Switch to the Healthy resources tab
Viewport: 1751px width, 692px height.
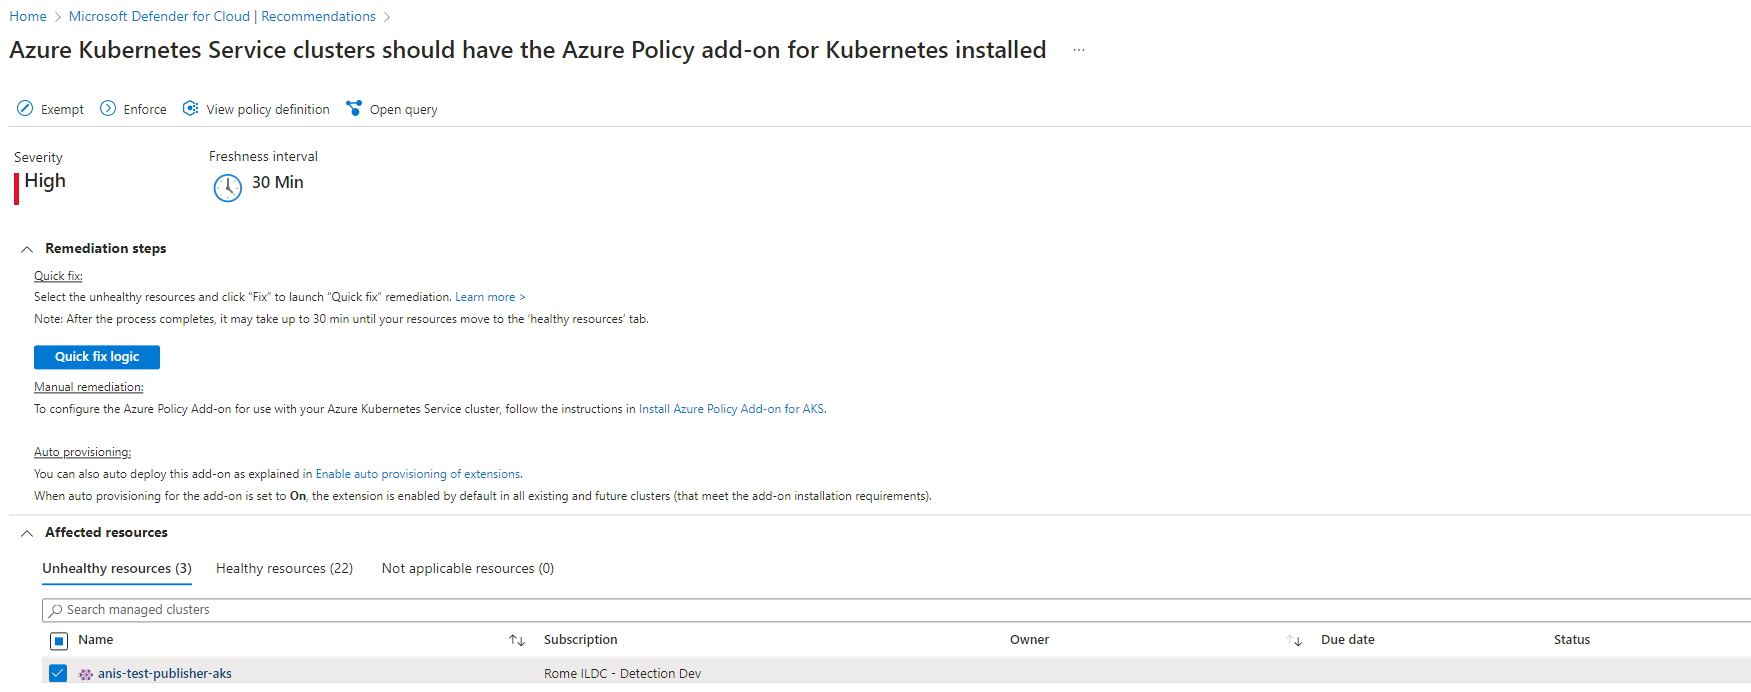284,569
